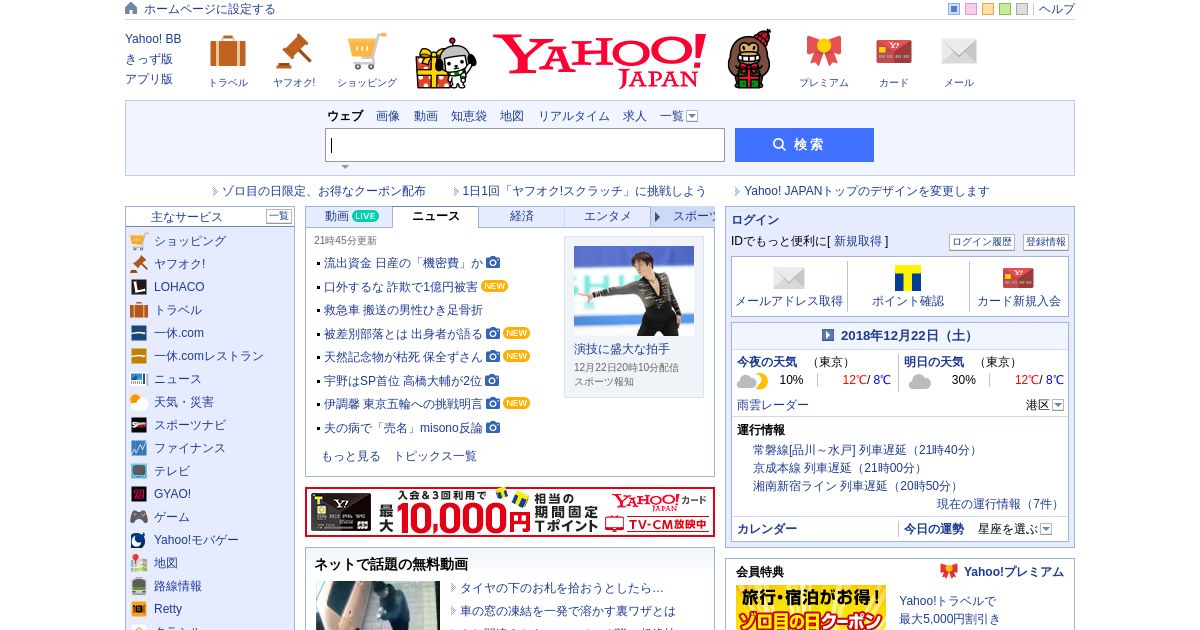Image resolution: width=1200 pixels, height=630 pixels.
Task: Click the home icon to set homepage
Action: pyautogui.click(x=131, y=8)
